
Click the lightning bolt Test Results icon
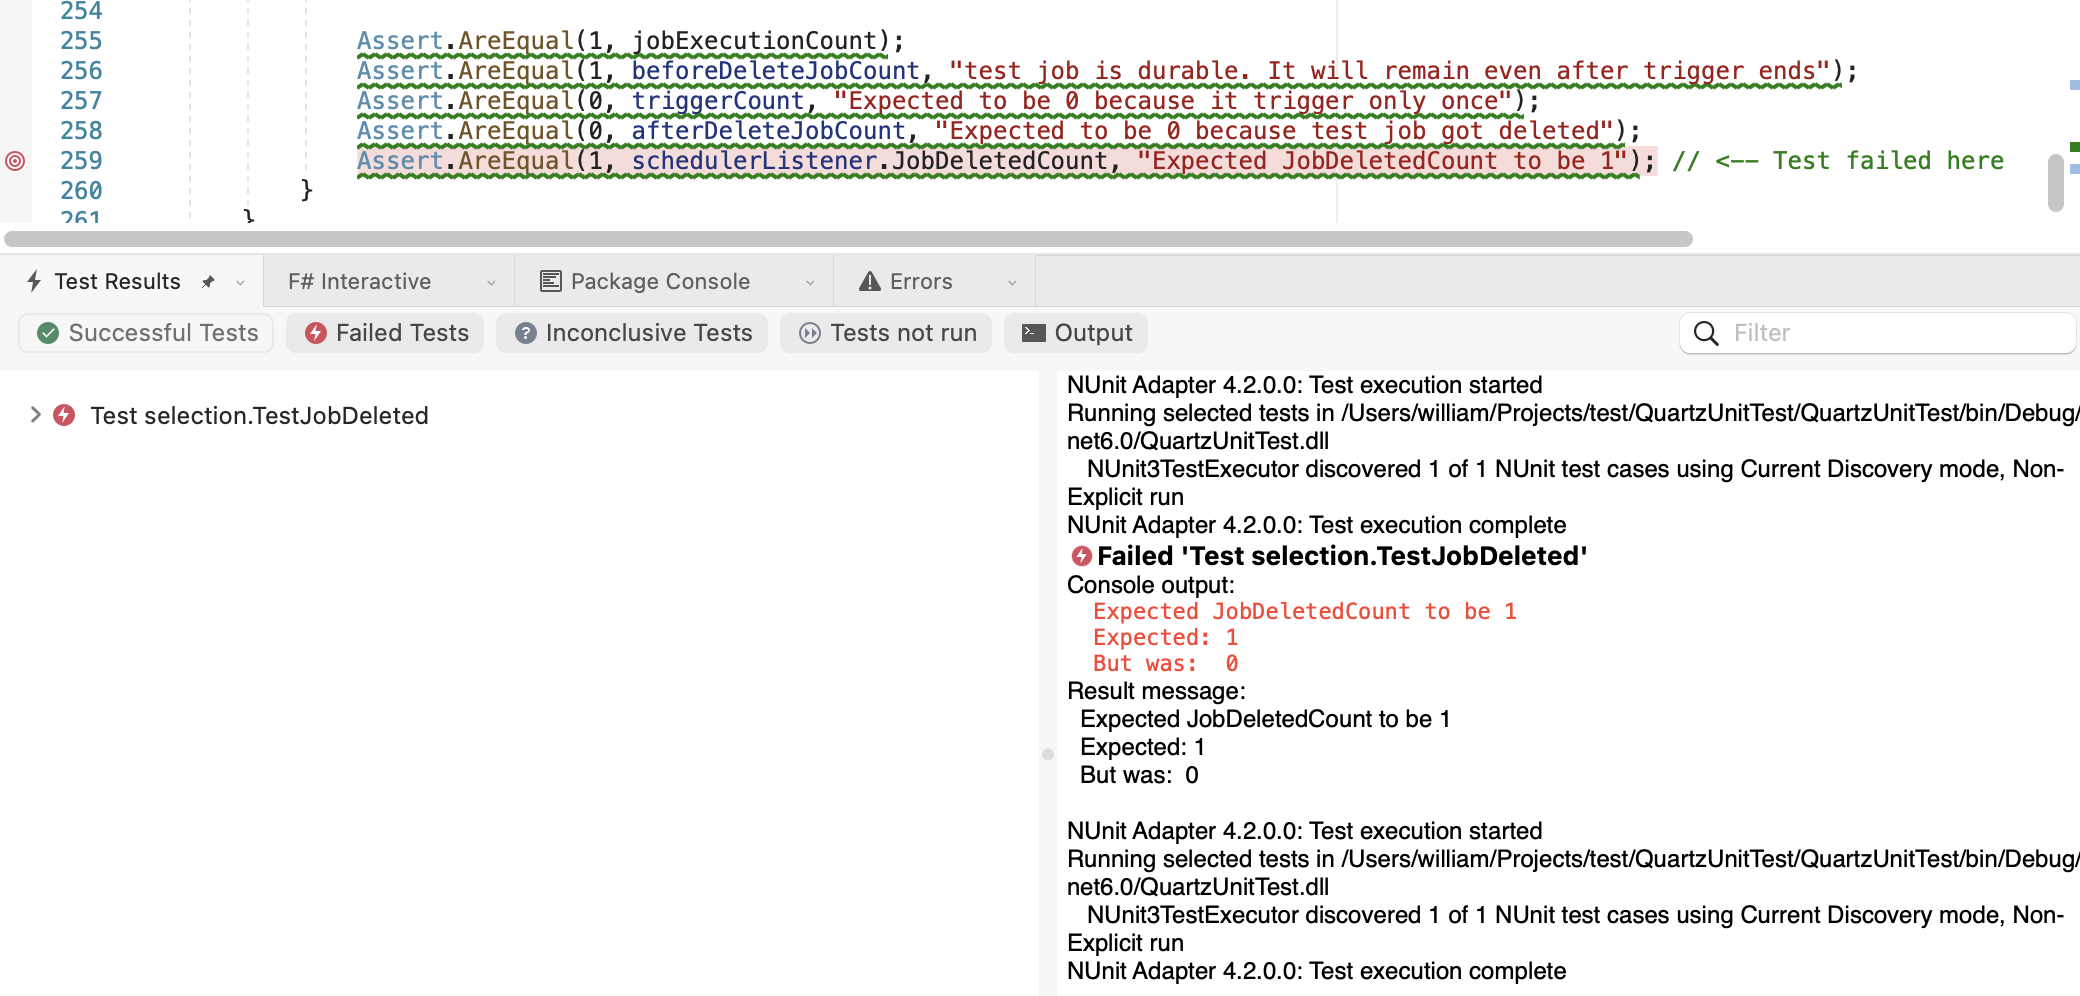click(x=33, y=281)
